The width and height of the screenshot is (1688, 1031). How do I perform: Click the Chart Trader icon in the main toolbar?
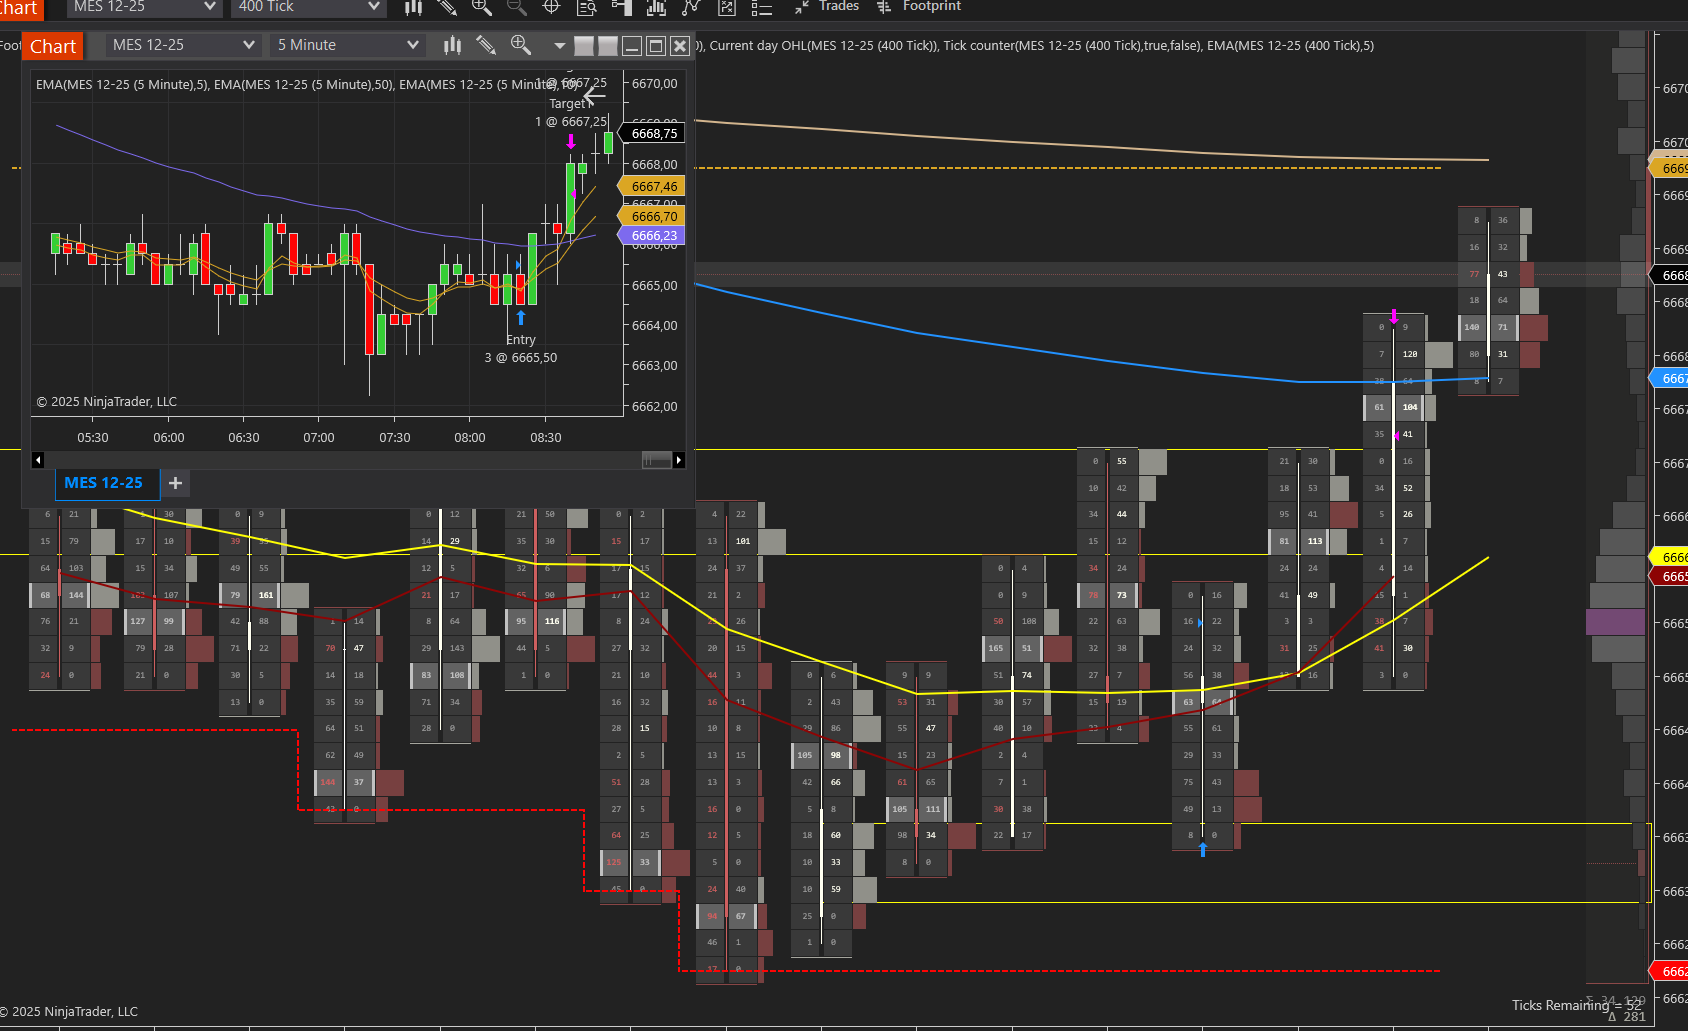tap(621, 7)
